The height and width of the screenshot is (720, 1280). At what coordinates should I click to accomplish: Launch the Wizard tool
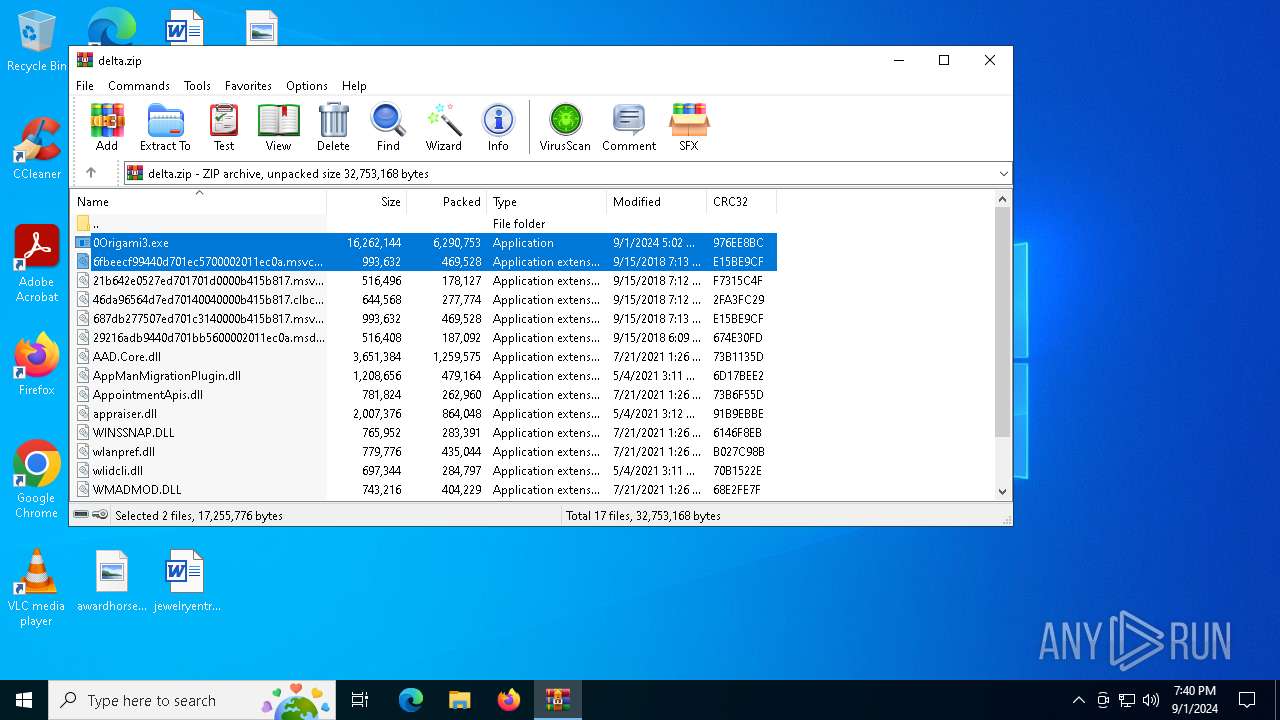[x=443, y=127]
